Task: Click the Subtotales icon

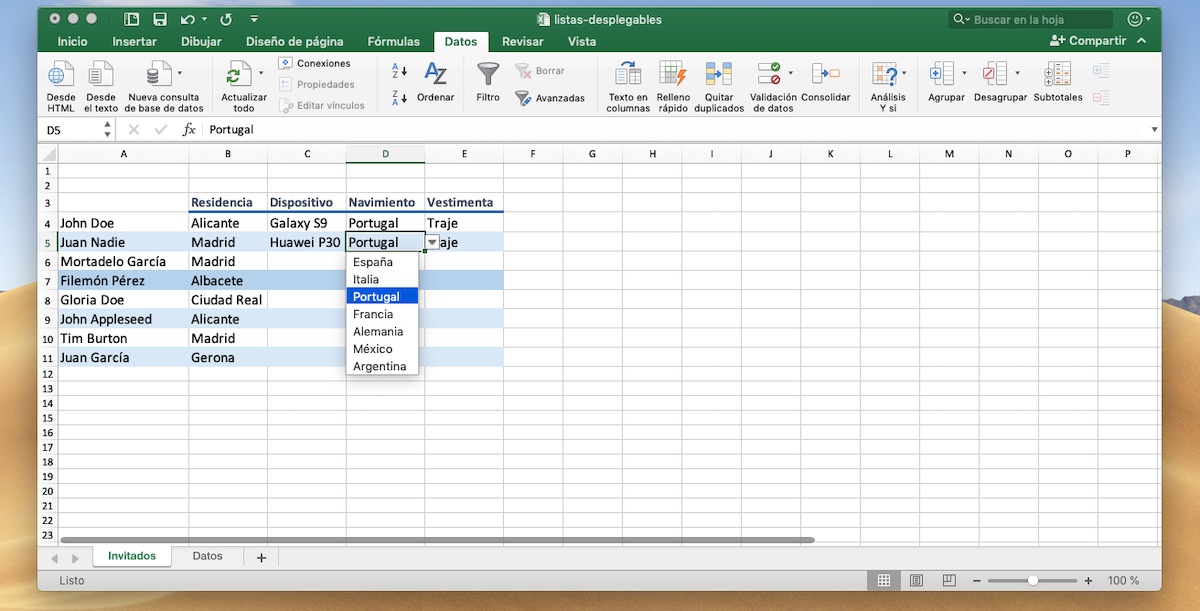Action: (x=1057, y=75)
